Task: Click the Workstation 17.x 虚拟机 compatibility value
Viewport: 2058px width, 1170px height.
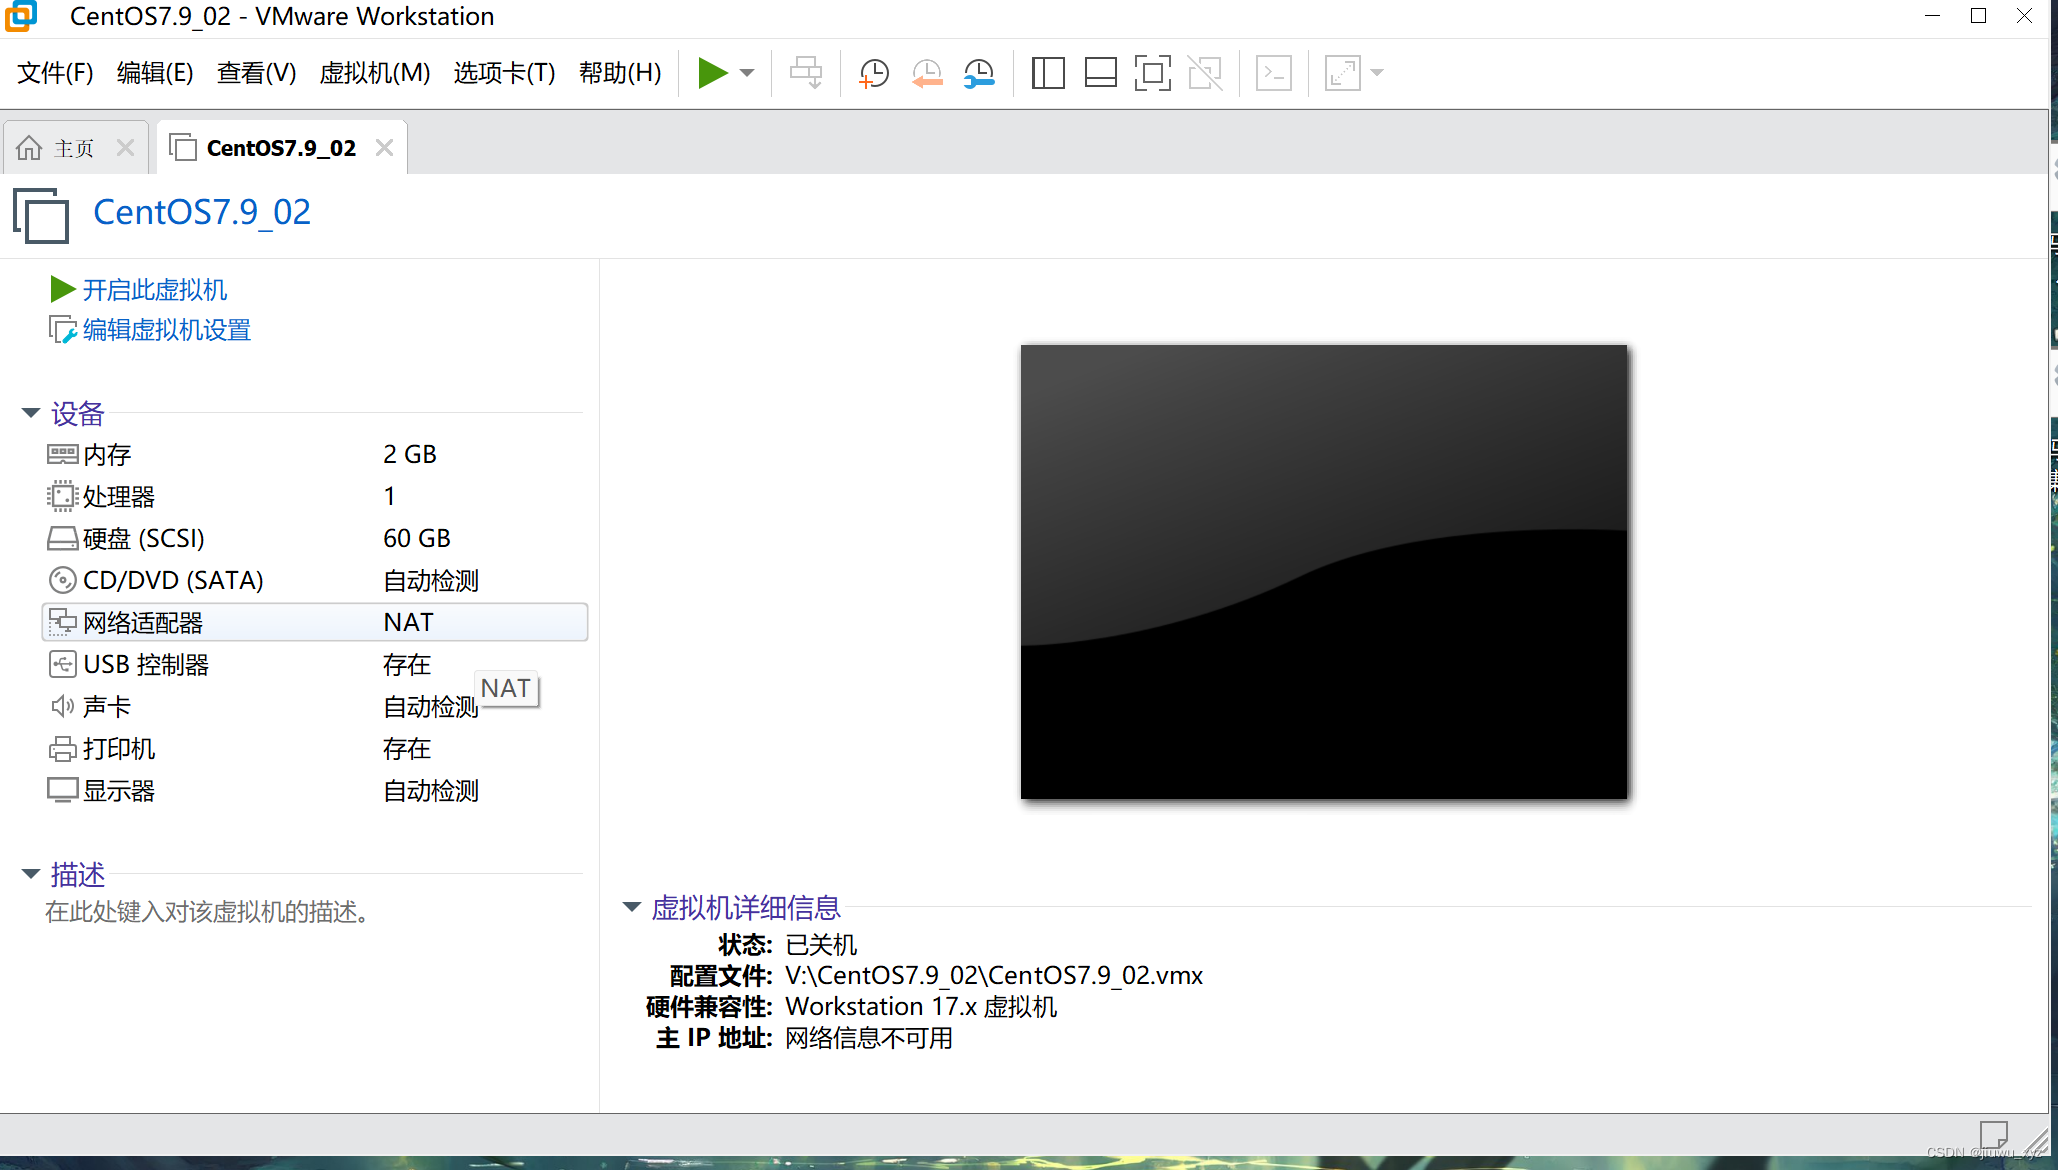Action: 921,1006
